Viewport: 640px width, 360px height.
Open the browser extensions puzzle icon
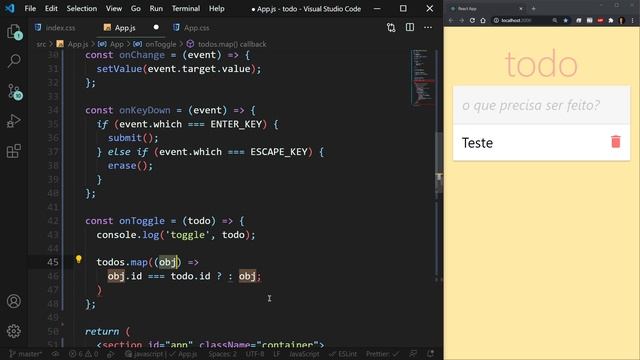[x=611, y=20]
